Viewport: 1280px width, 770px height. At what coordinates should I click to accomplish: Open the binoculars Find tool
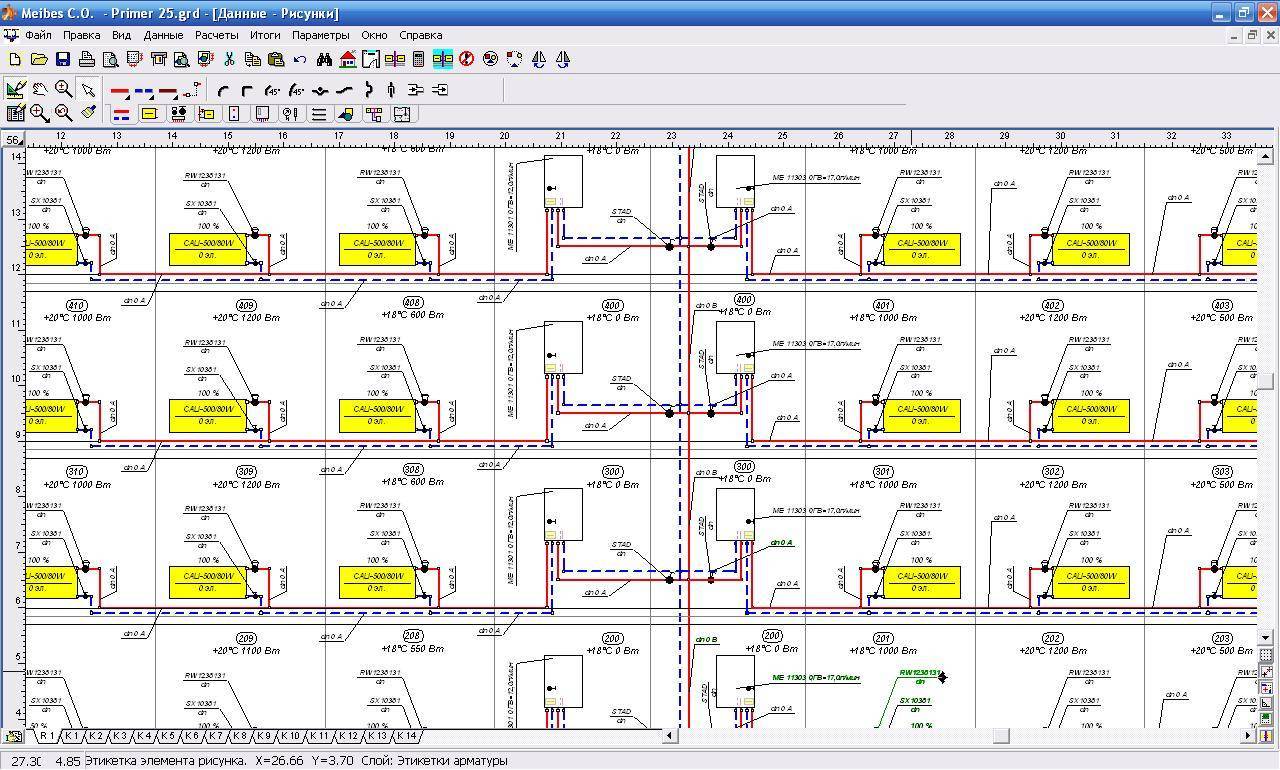[323, 60]
